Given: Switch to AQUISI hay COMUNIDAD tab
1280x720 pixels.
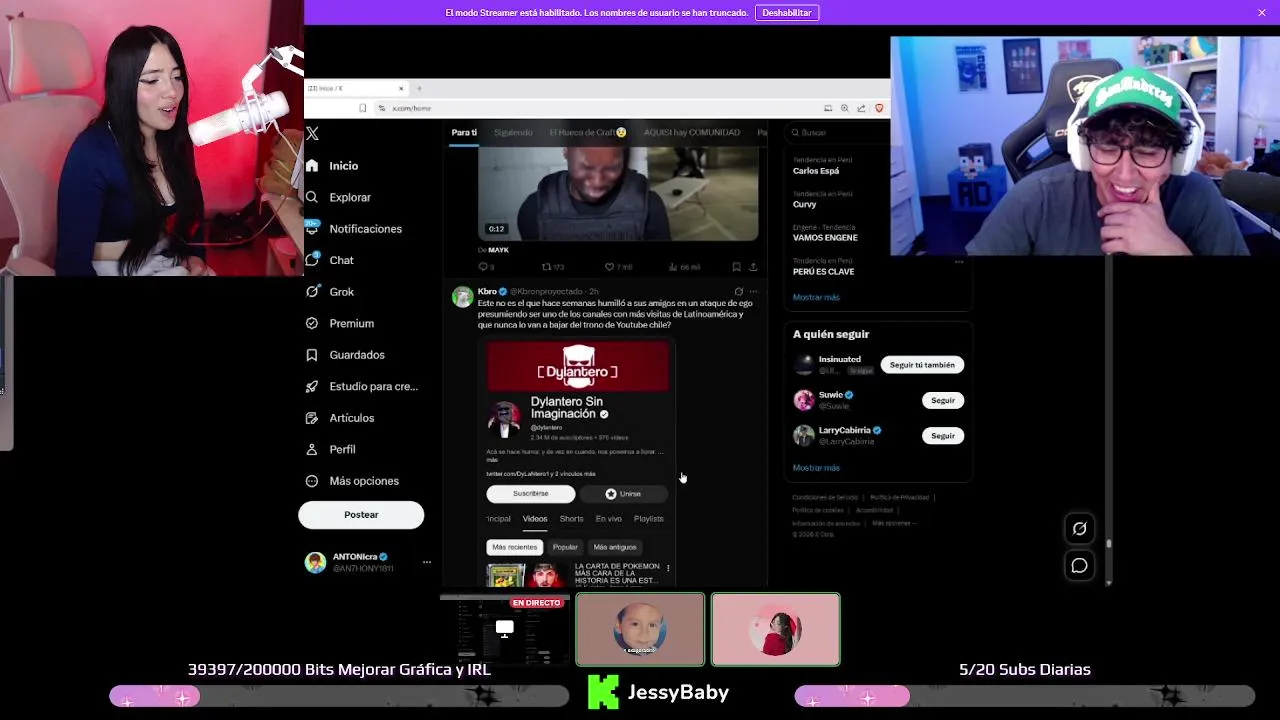Looking at the screenshot, I should click(692, 132).
